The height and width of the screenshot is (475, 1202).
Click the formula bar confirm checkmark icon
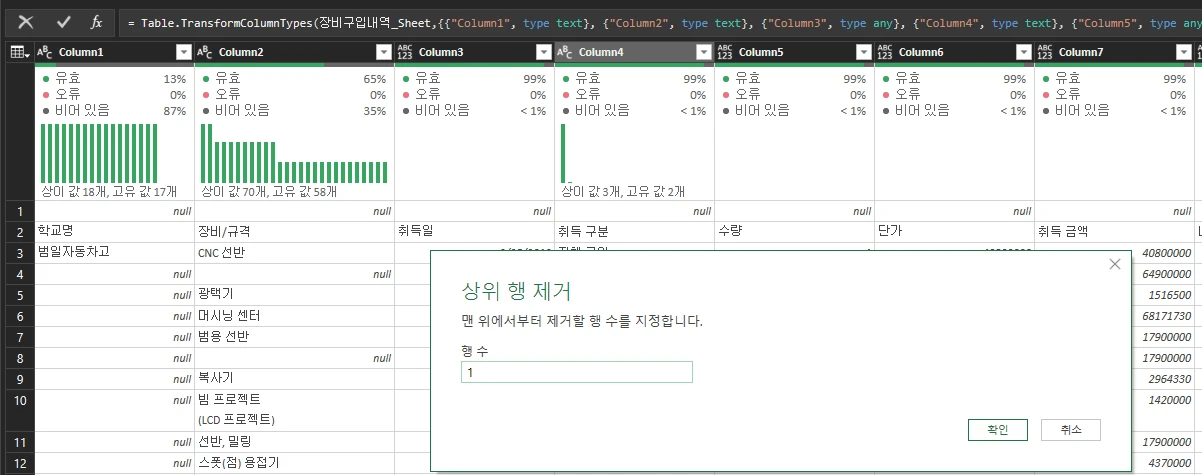click(x=63, y=21)
